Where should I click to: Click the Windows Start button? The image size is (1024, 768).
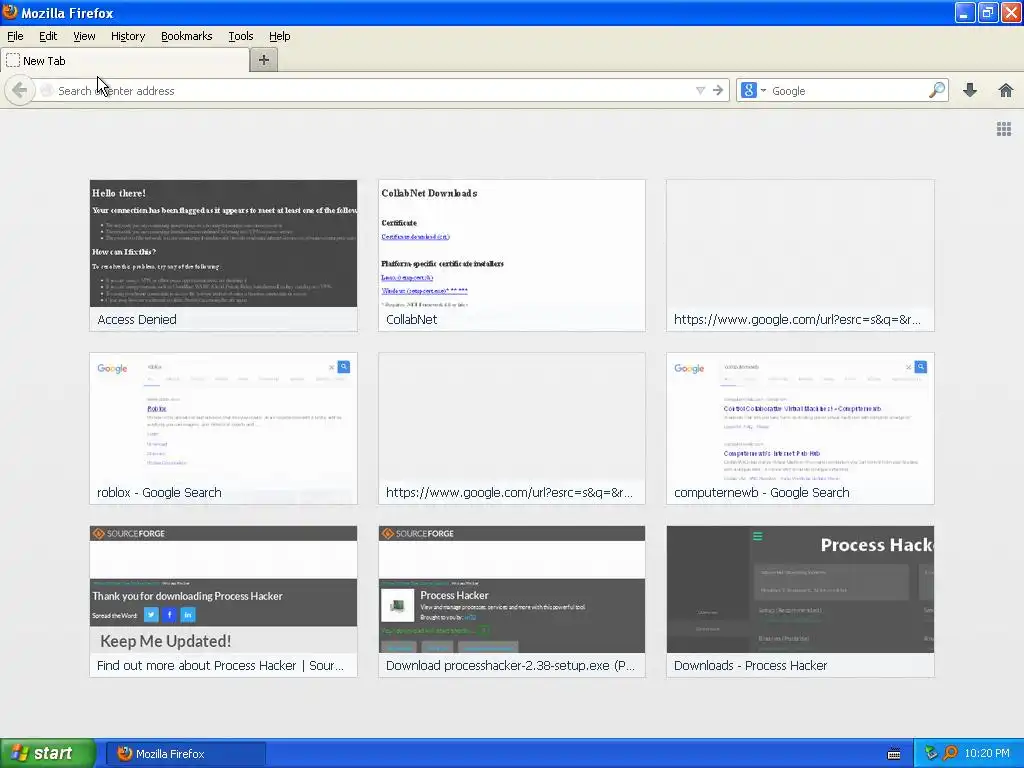(x=48, y=753)
